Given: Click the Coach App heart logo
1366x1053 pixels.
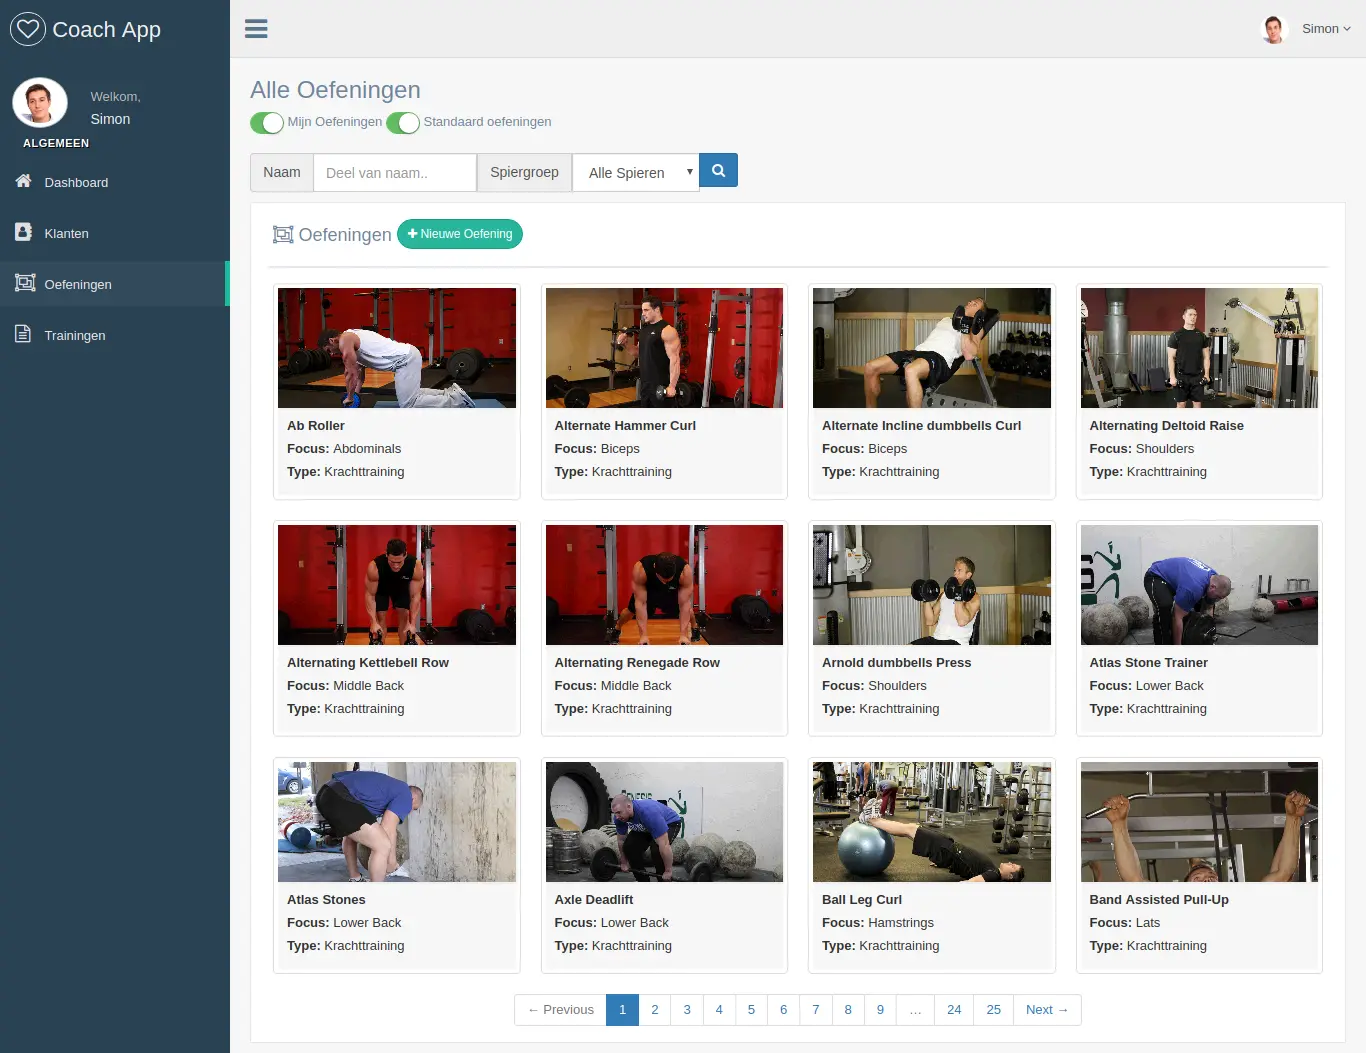Looking at the screenshot, I should (28, 29).
